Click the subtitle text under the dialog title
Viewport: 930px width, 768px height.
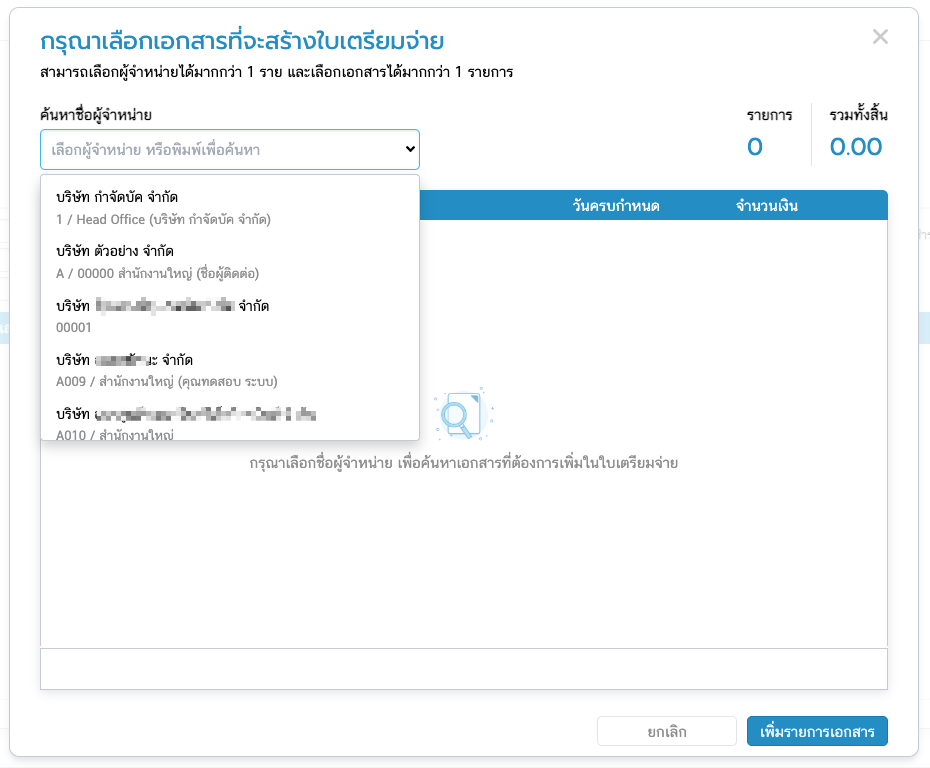point(276,72)
